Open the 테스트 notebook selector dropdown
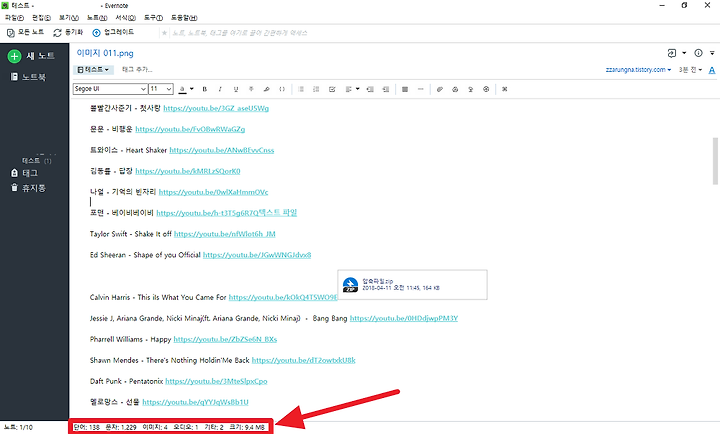 (93, 70)
